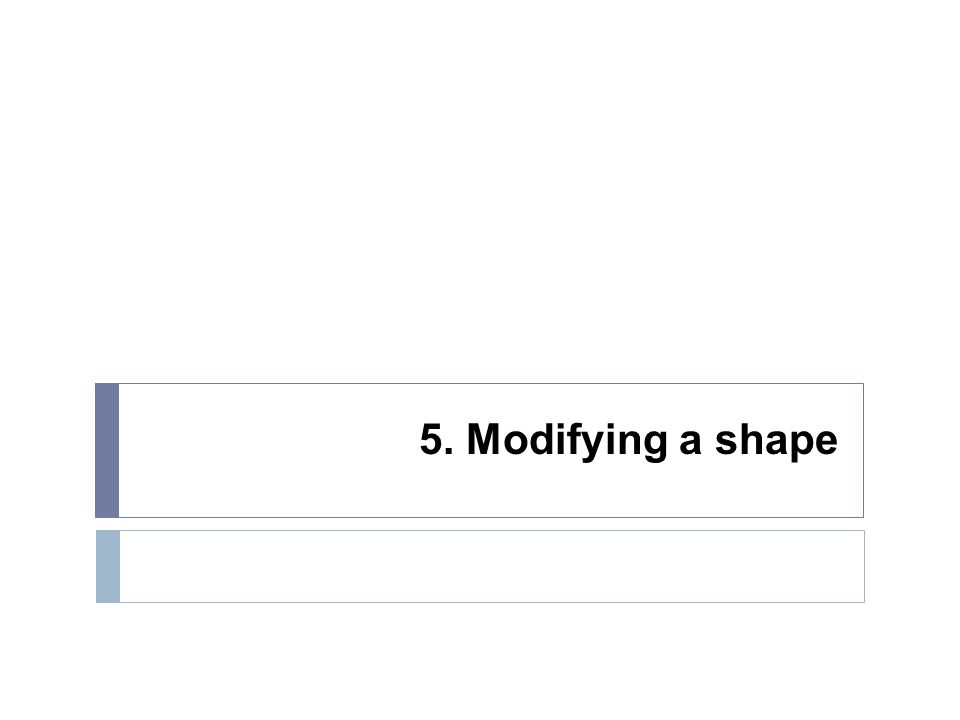This screenshot has height=720, width=960.
Task: Click the right end of the empty subtitle box
Action: 851,566
